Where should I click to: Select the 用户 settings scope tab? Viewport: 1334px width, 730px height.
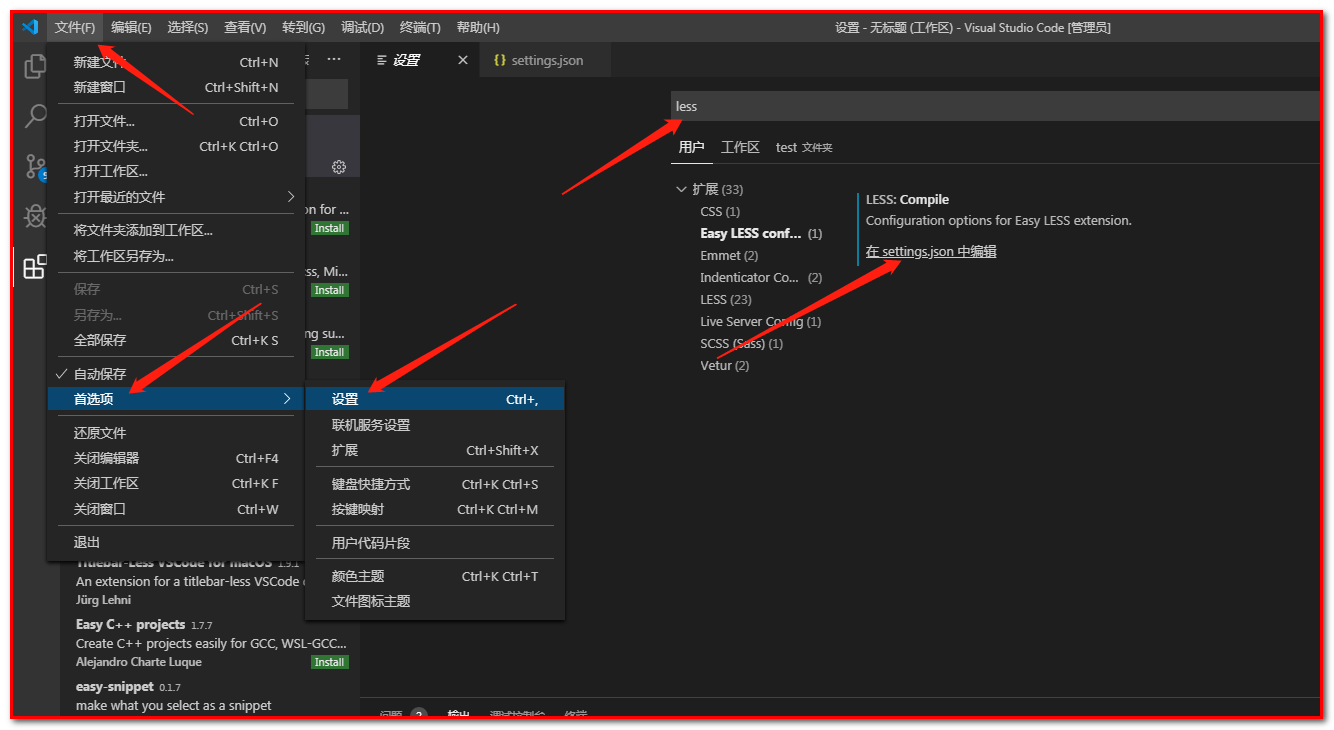[691, 147]
